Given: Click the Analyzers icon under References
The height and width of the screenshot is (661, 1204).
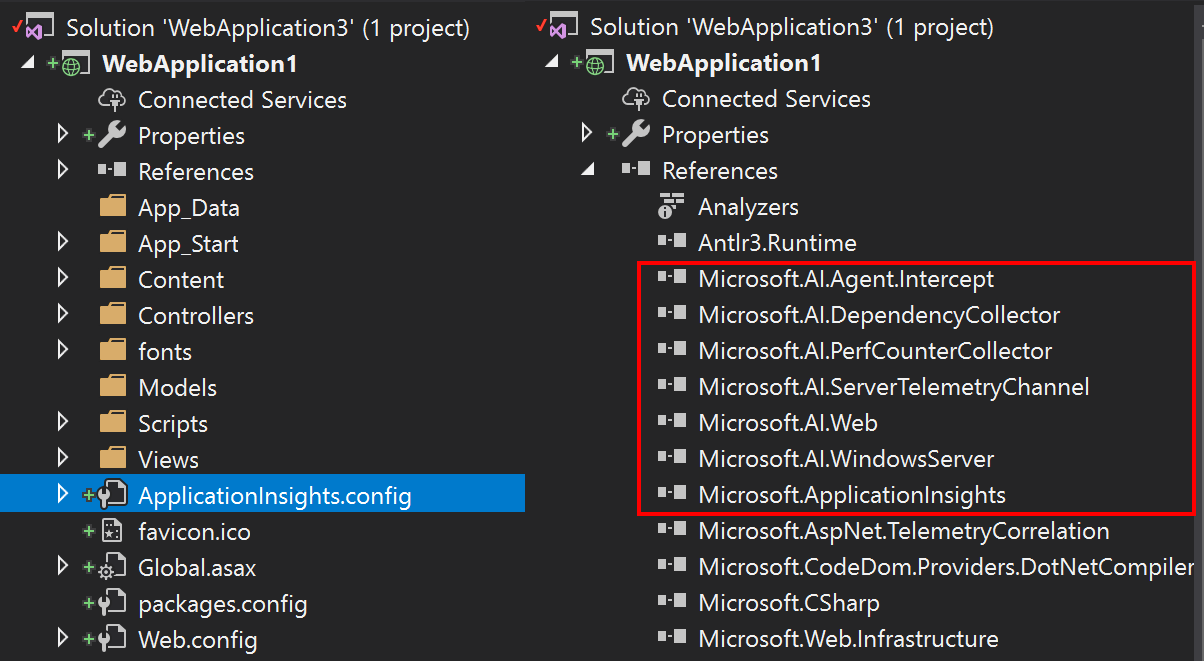Looking at the screenshot, I should click(671, 207).
